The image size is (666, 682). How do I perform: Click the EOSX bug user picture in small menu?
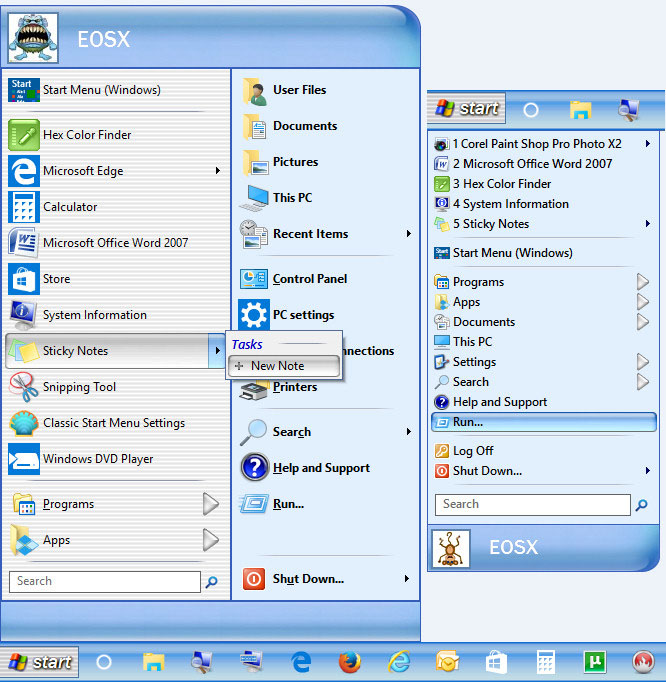point(451,548)
